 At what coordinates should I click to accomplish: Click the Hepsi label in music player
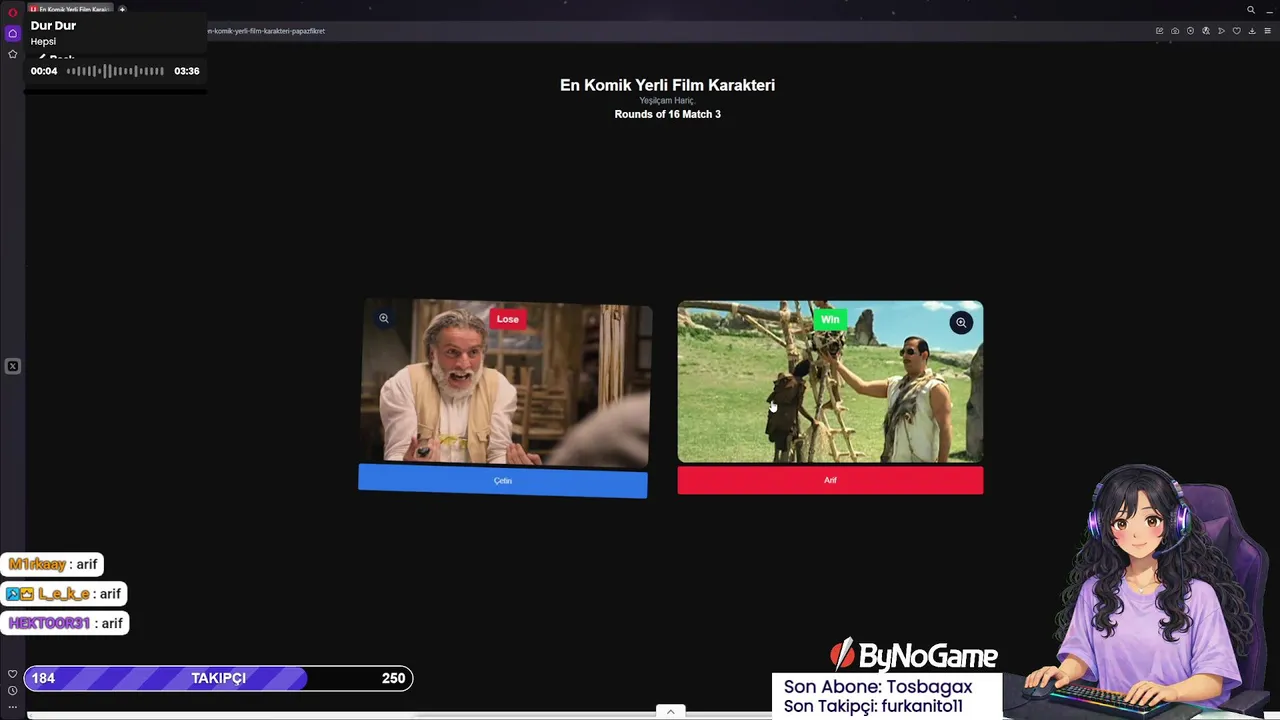point(43,41)
